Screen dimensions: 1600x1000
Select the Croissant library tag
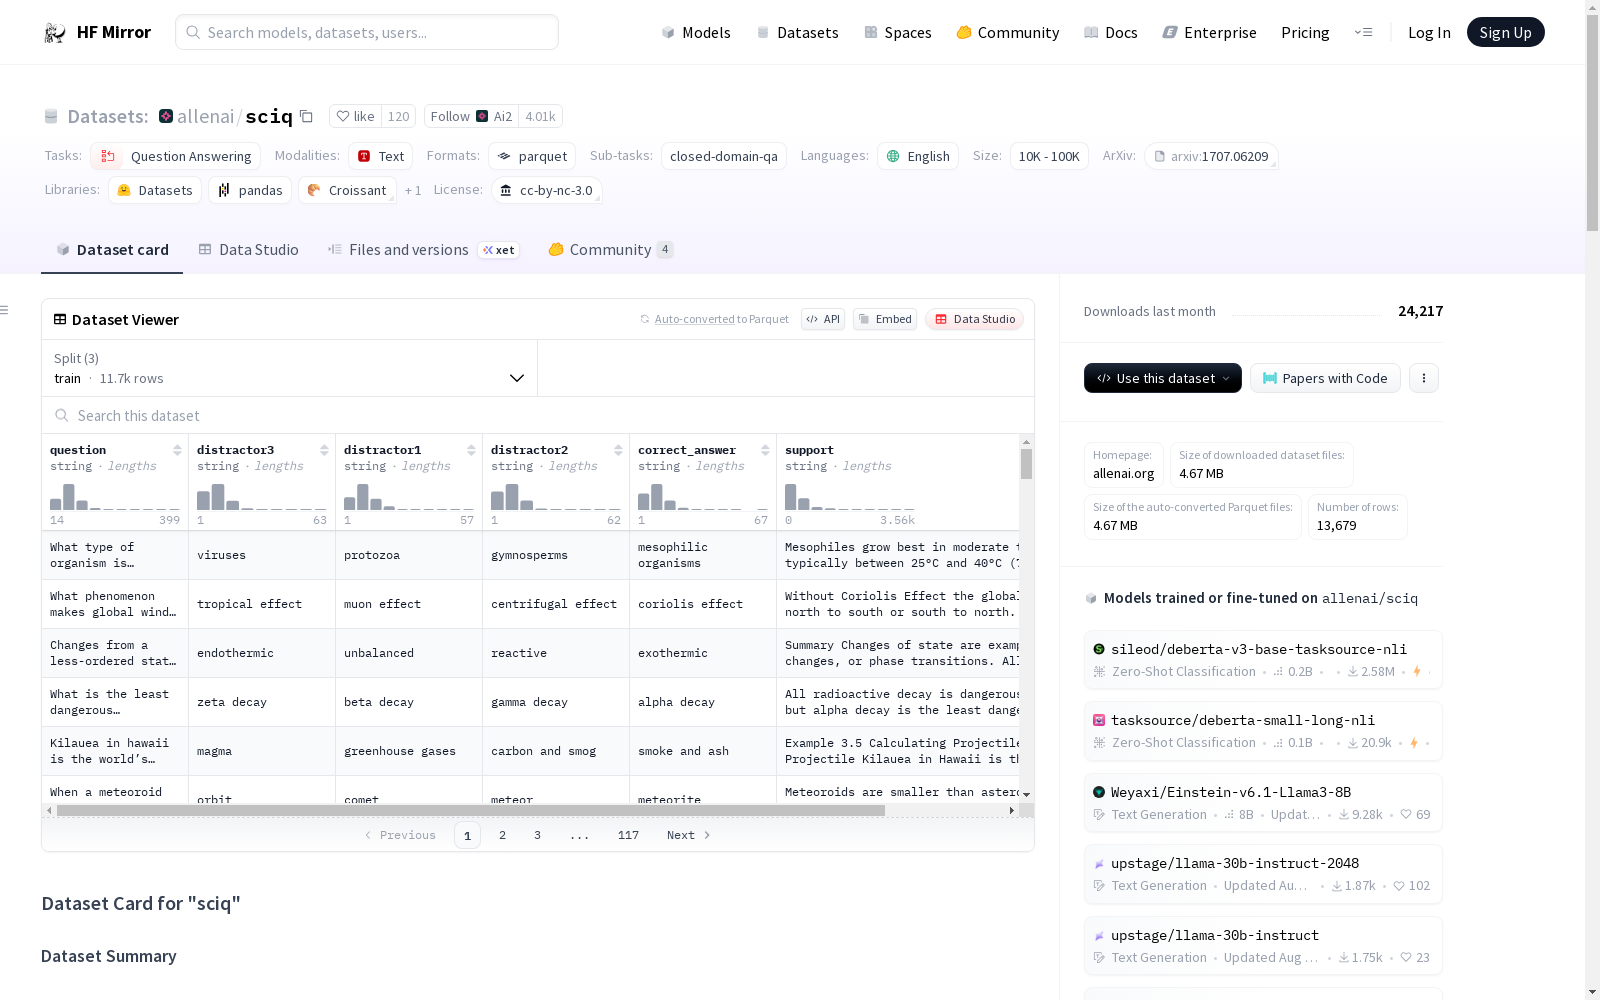coord(347,190)
